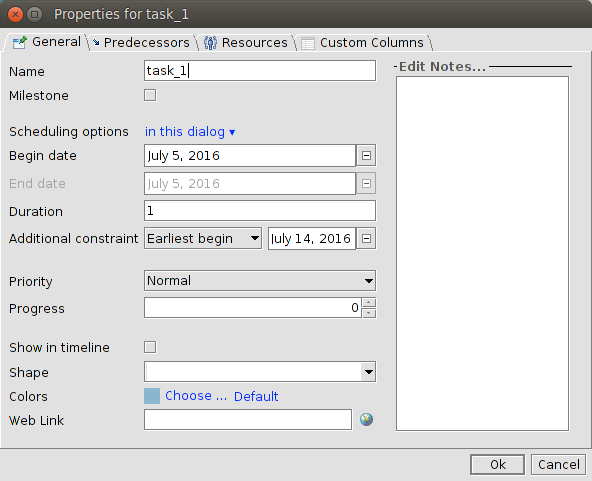Click the Predecessors tab arrow icon
The width and height of the screenshot is (592, 481).
click(96, 42)
